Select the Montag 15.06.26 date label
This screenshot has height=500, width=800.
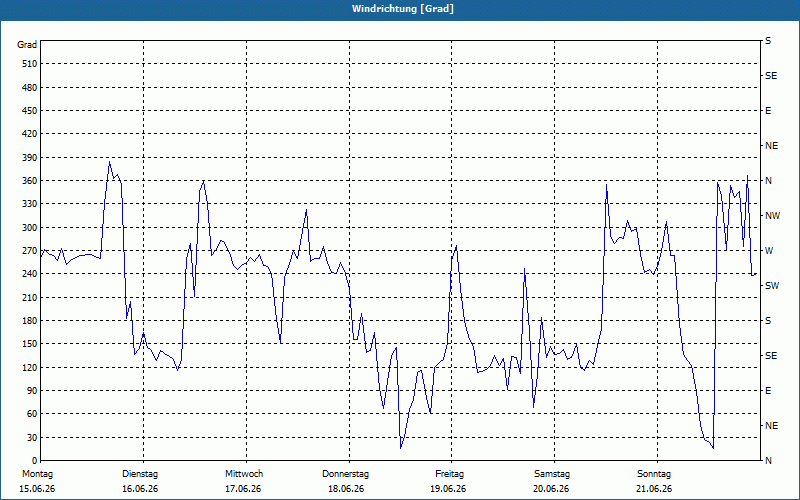(x=37, y=481)
